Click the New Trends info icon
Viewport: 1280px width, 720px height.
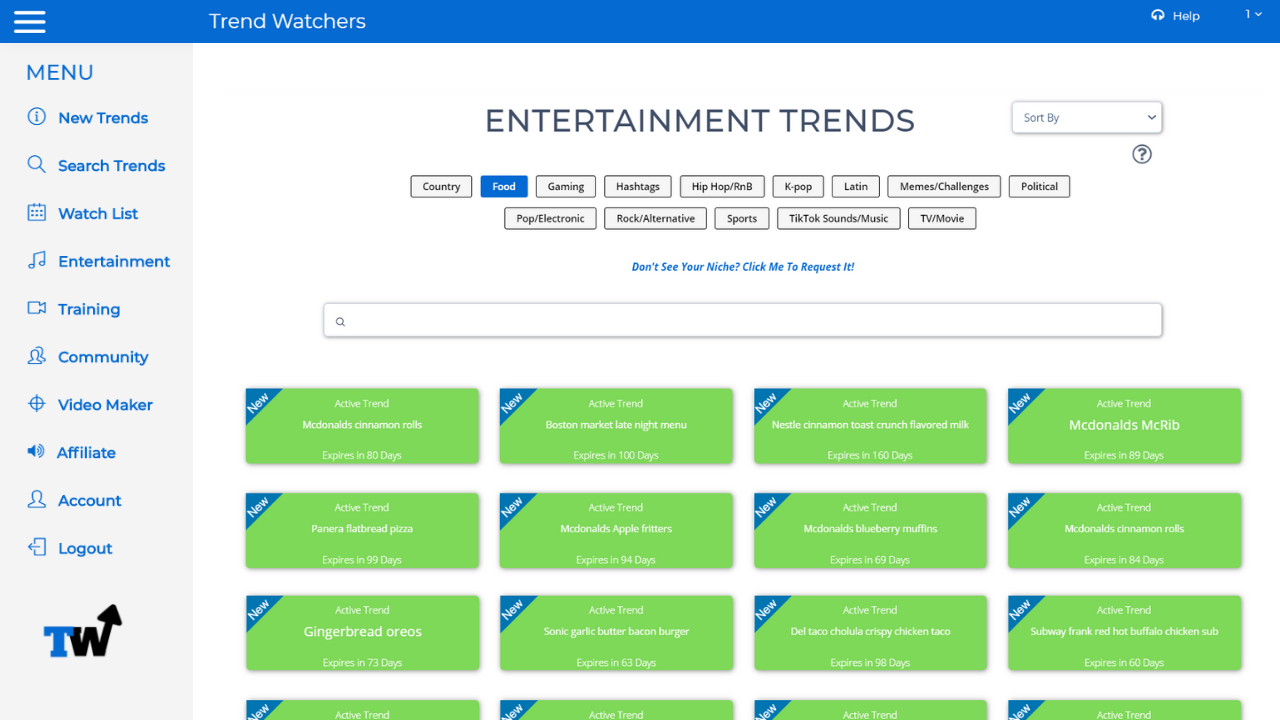37,116
